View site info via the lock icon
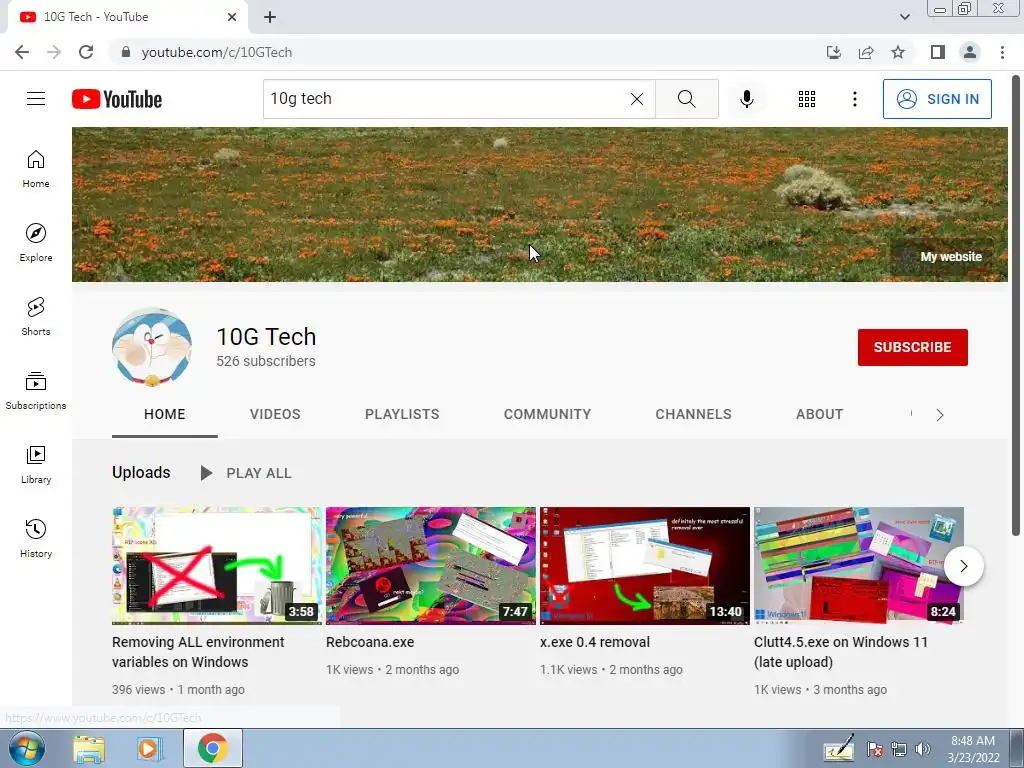 click(126, 52)
